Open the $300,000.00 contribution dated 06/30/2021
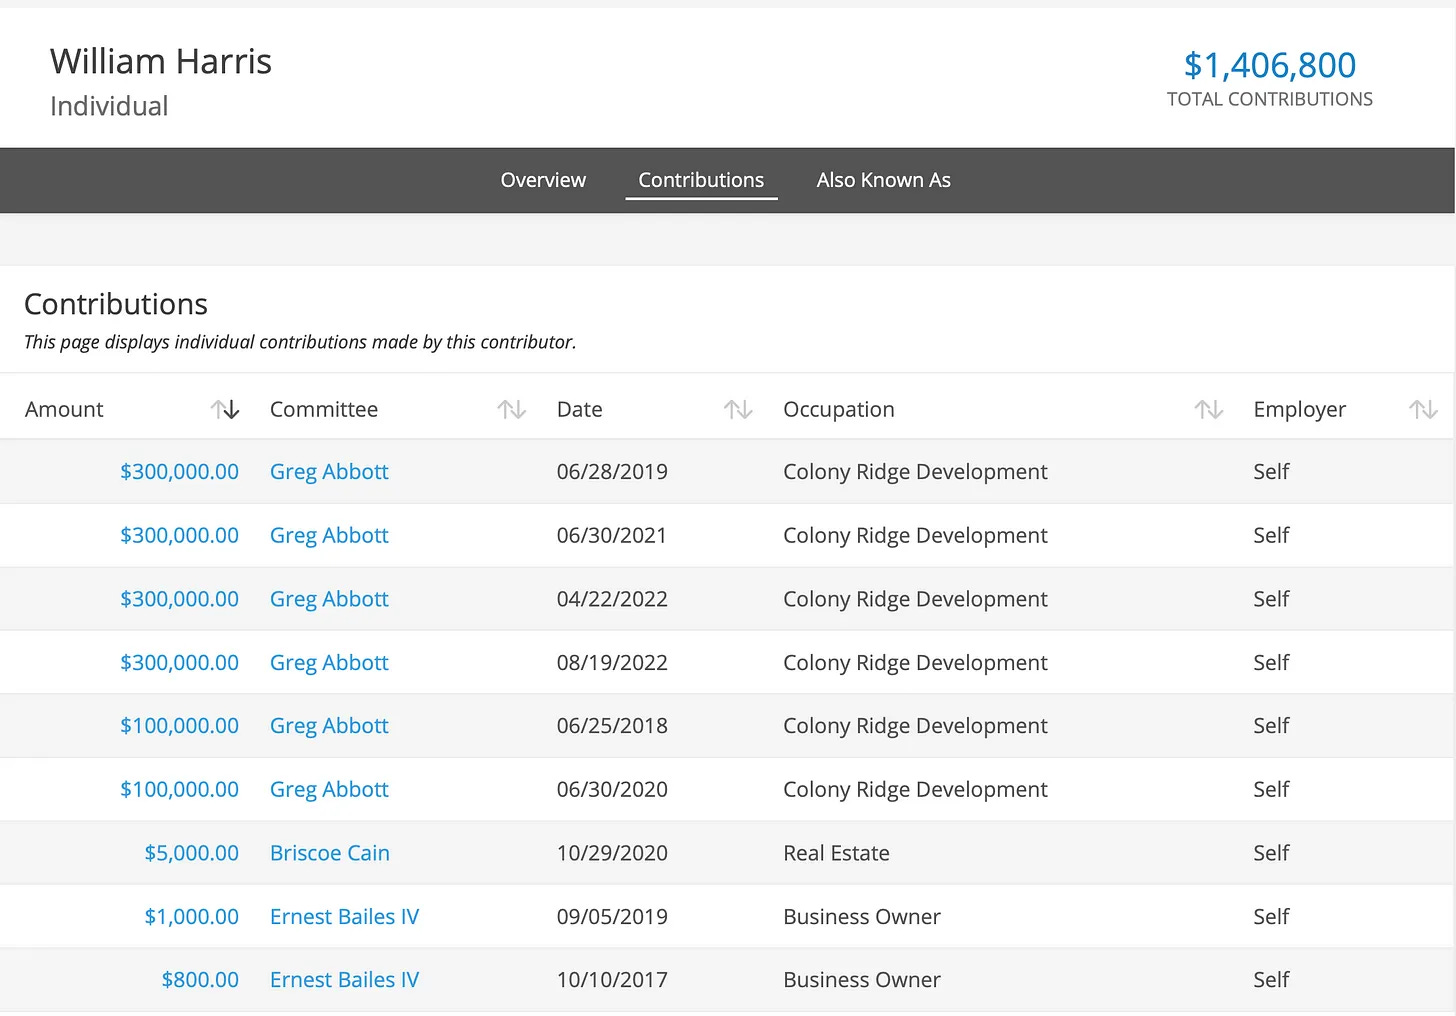 coord(179,535)
